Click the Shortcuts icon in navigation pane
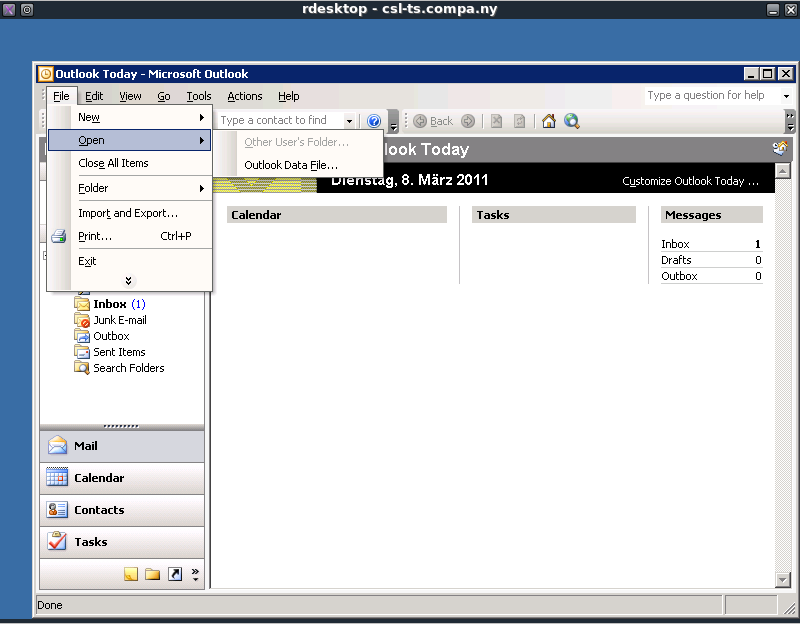 click(175, 574)
